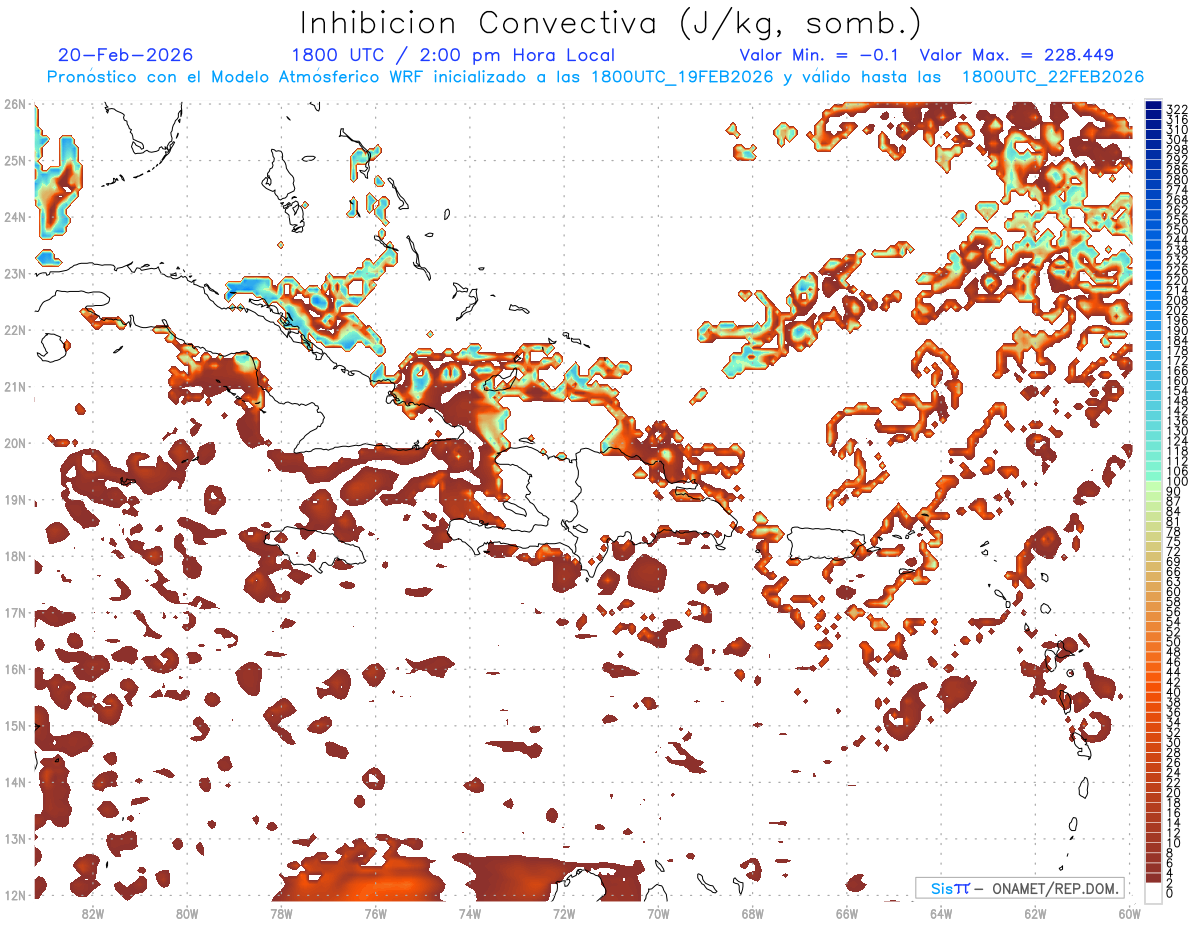Click the longitude label '76W'

coord(375,913)
